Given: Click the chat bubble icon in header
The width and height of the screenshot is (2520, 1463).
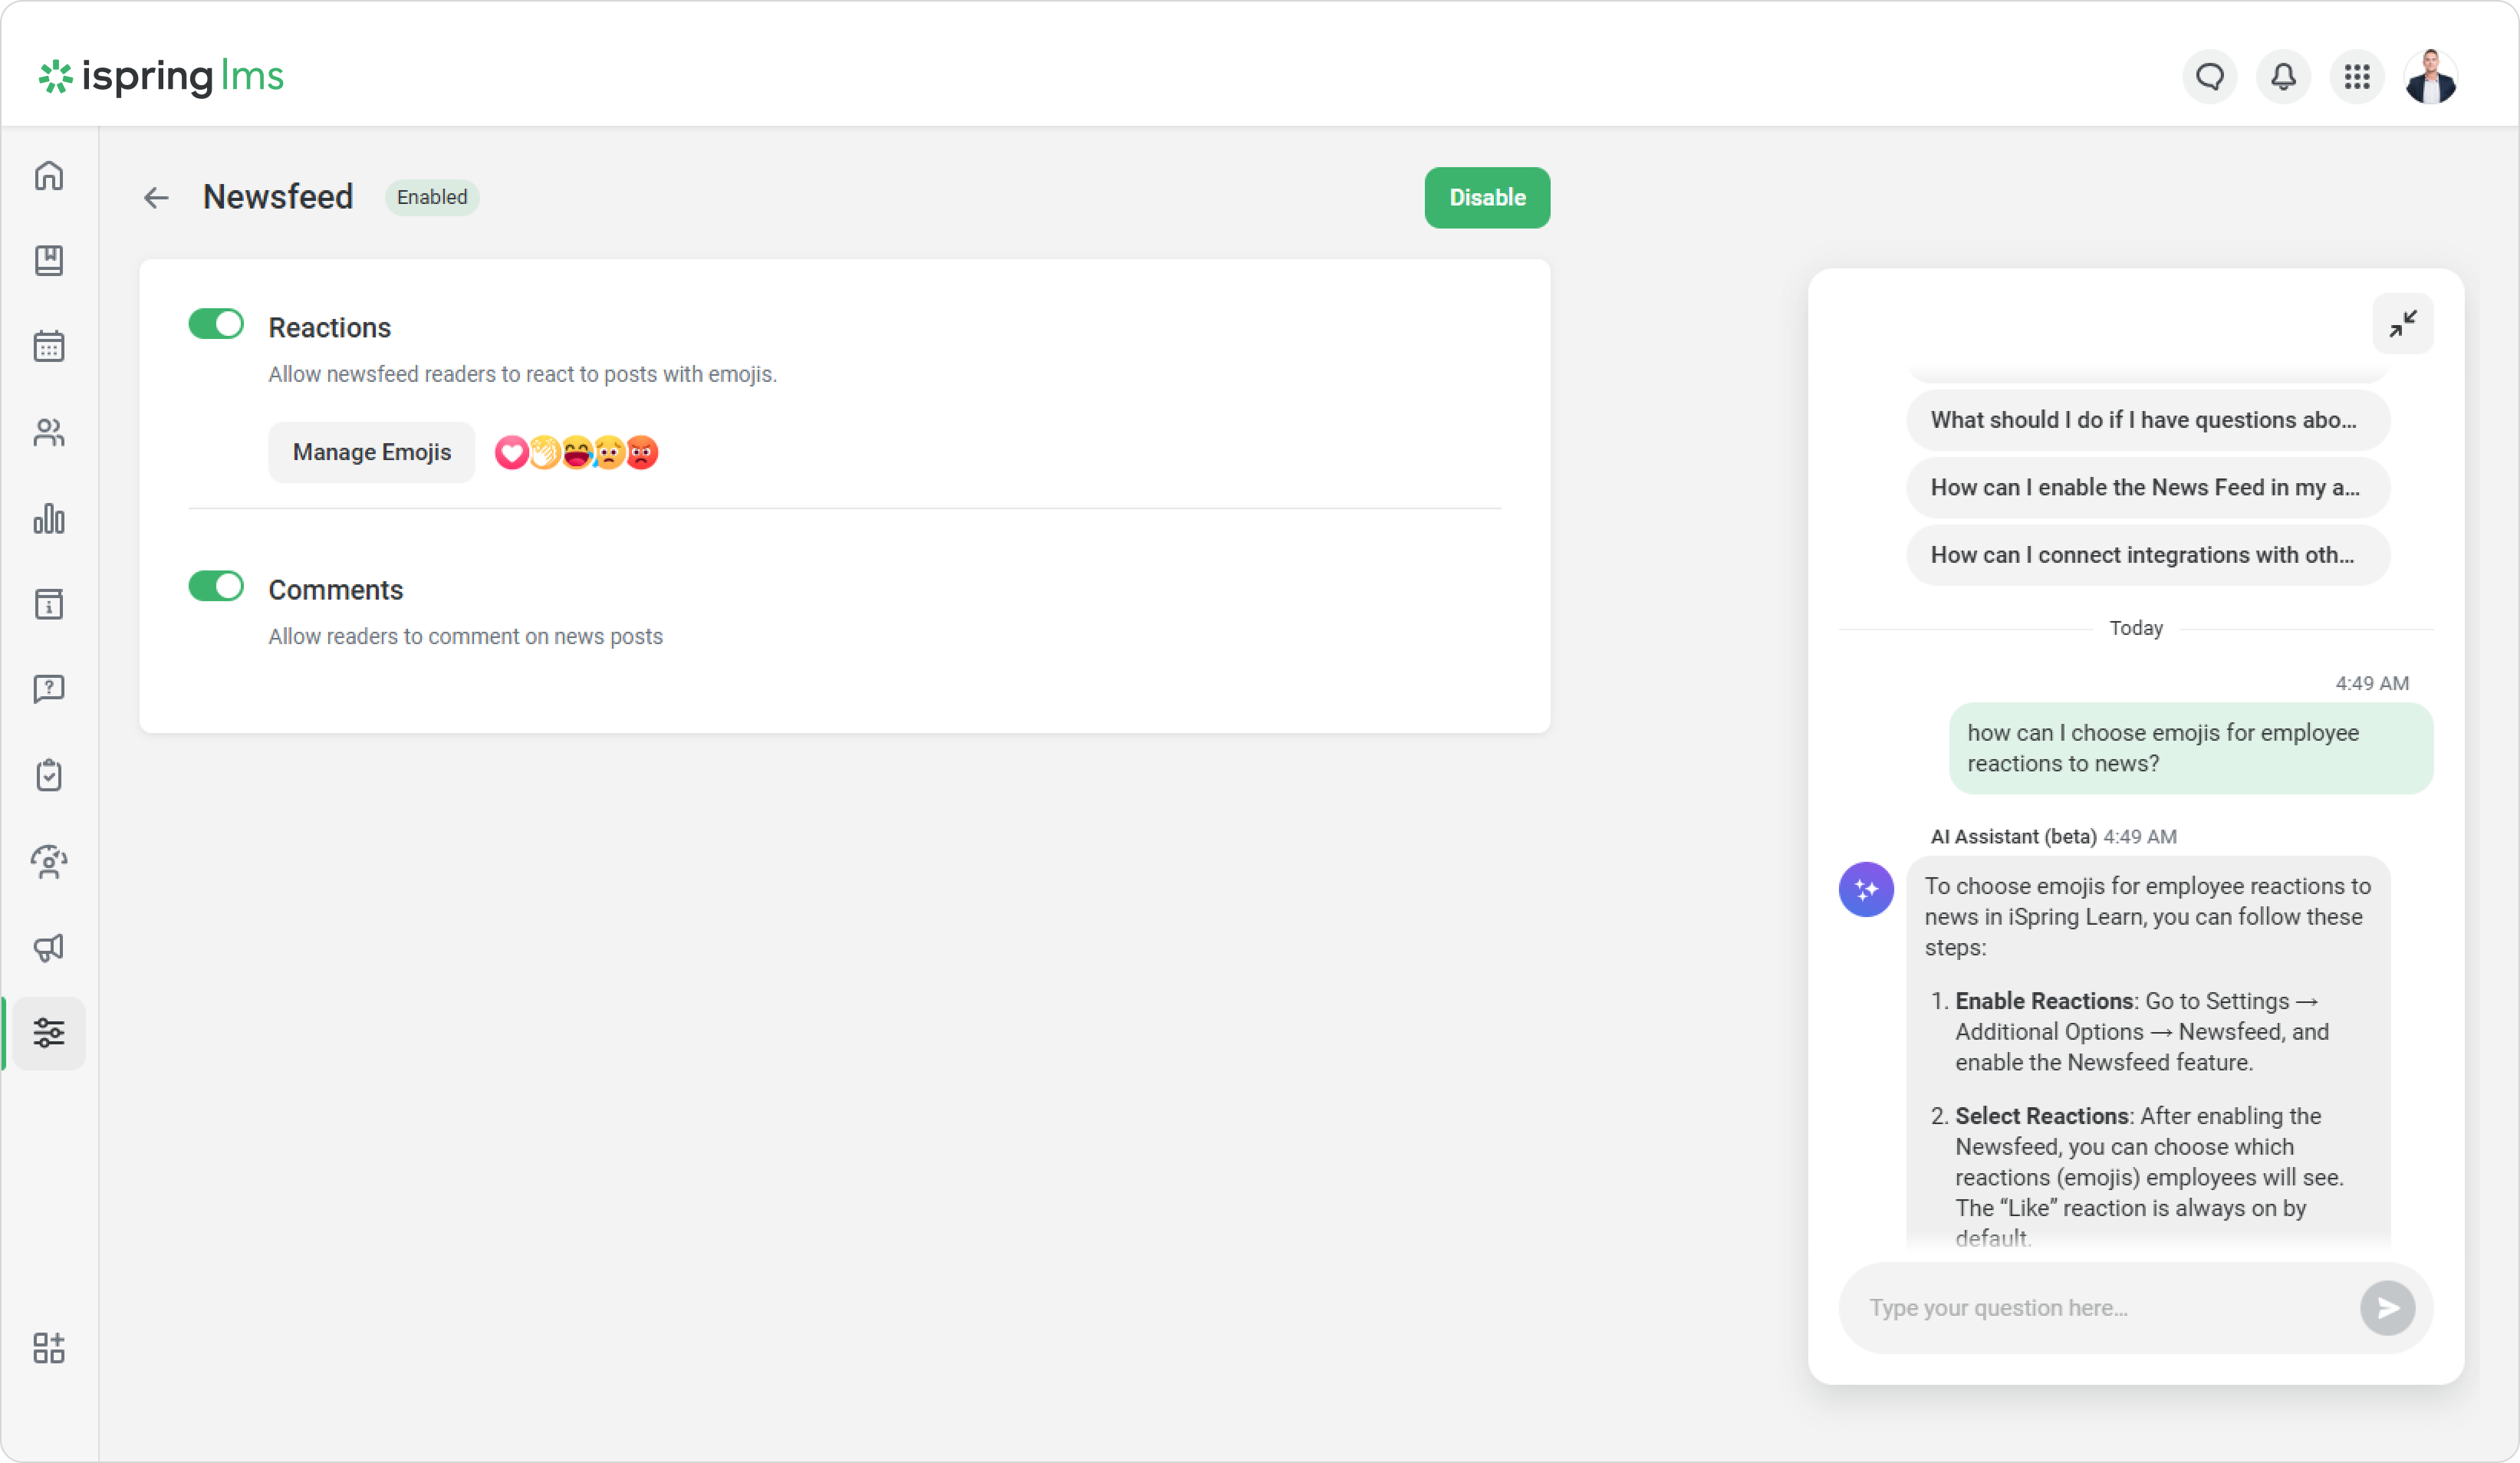Looking at the screenshot, I should pyautogui.click(x=2210, y=77).
